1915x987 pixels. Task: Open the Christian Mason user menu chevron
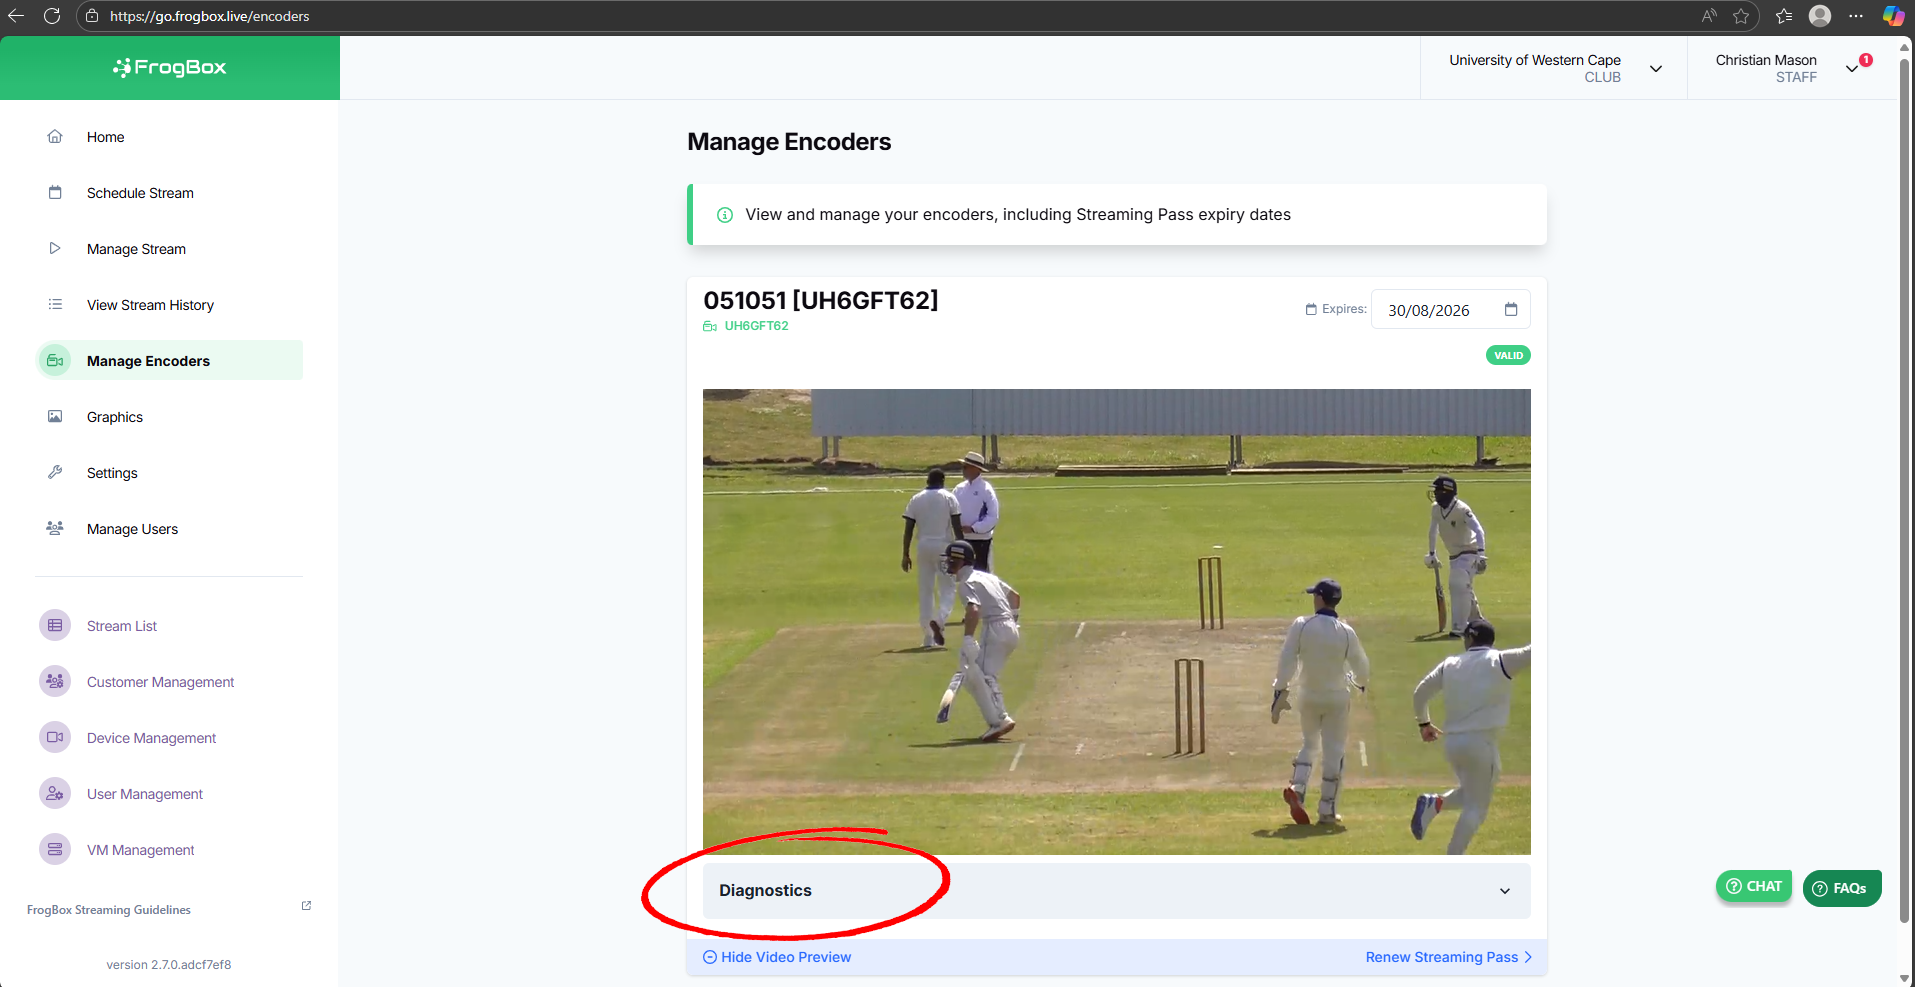click(1852, 69)
